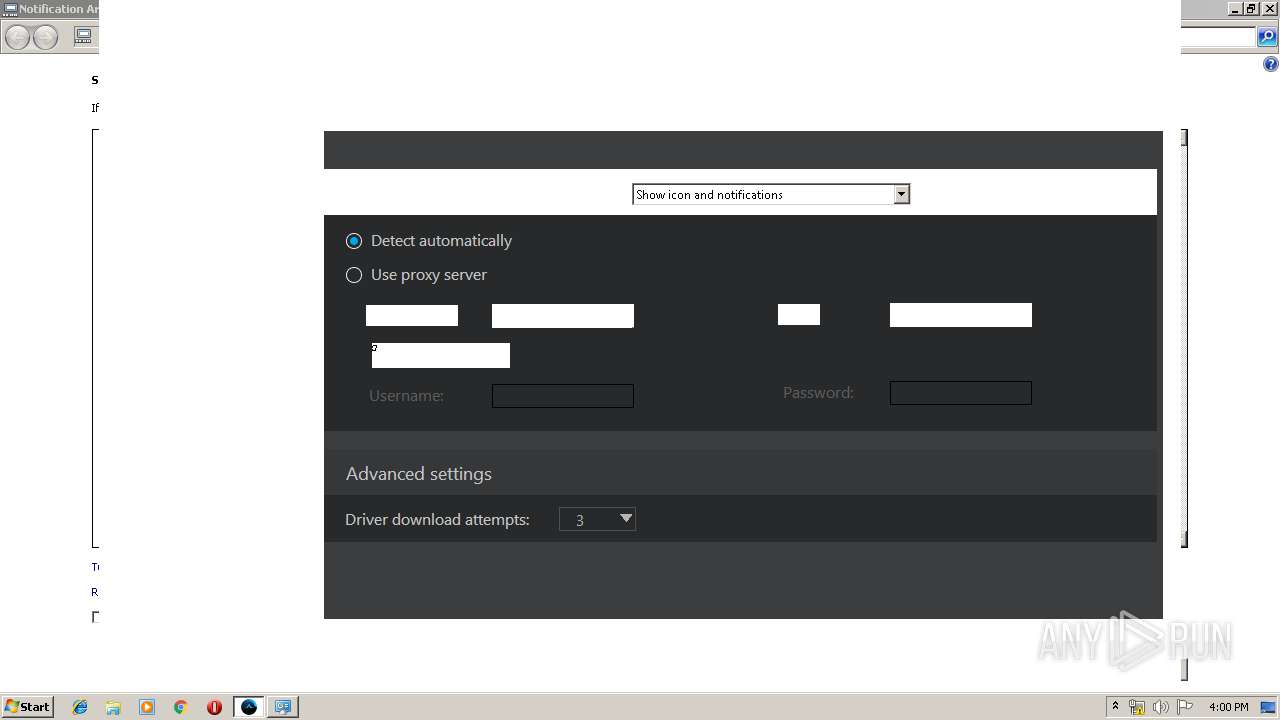Click the network status tray icon
The width and height of the screenshot is (1280, 720).
(x=1137, y=707)
